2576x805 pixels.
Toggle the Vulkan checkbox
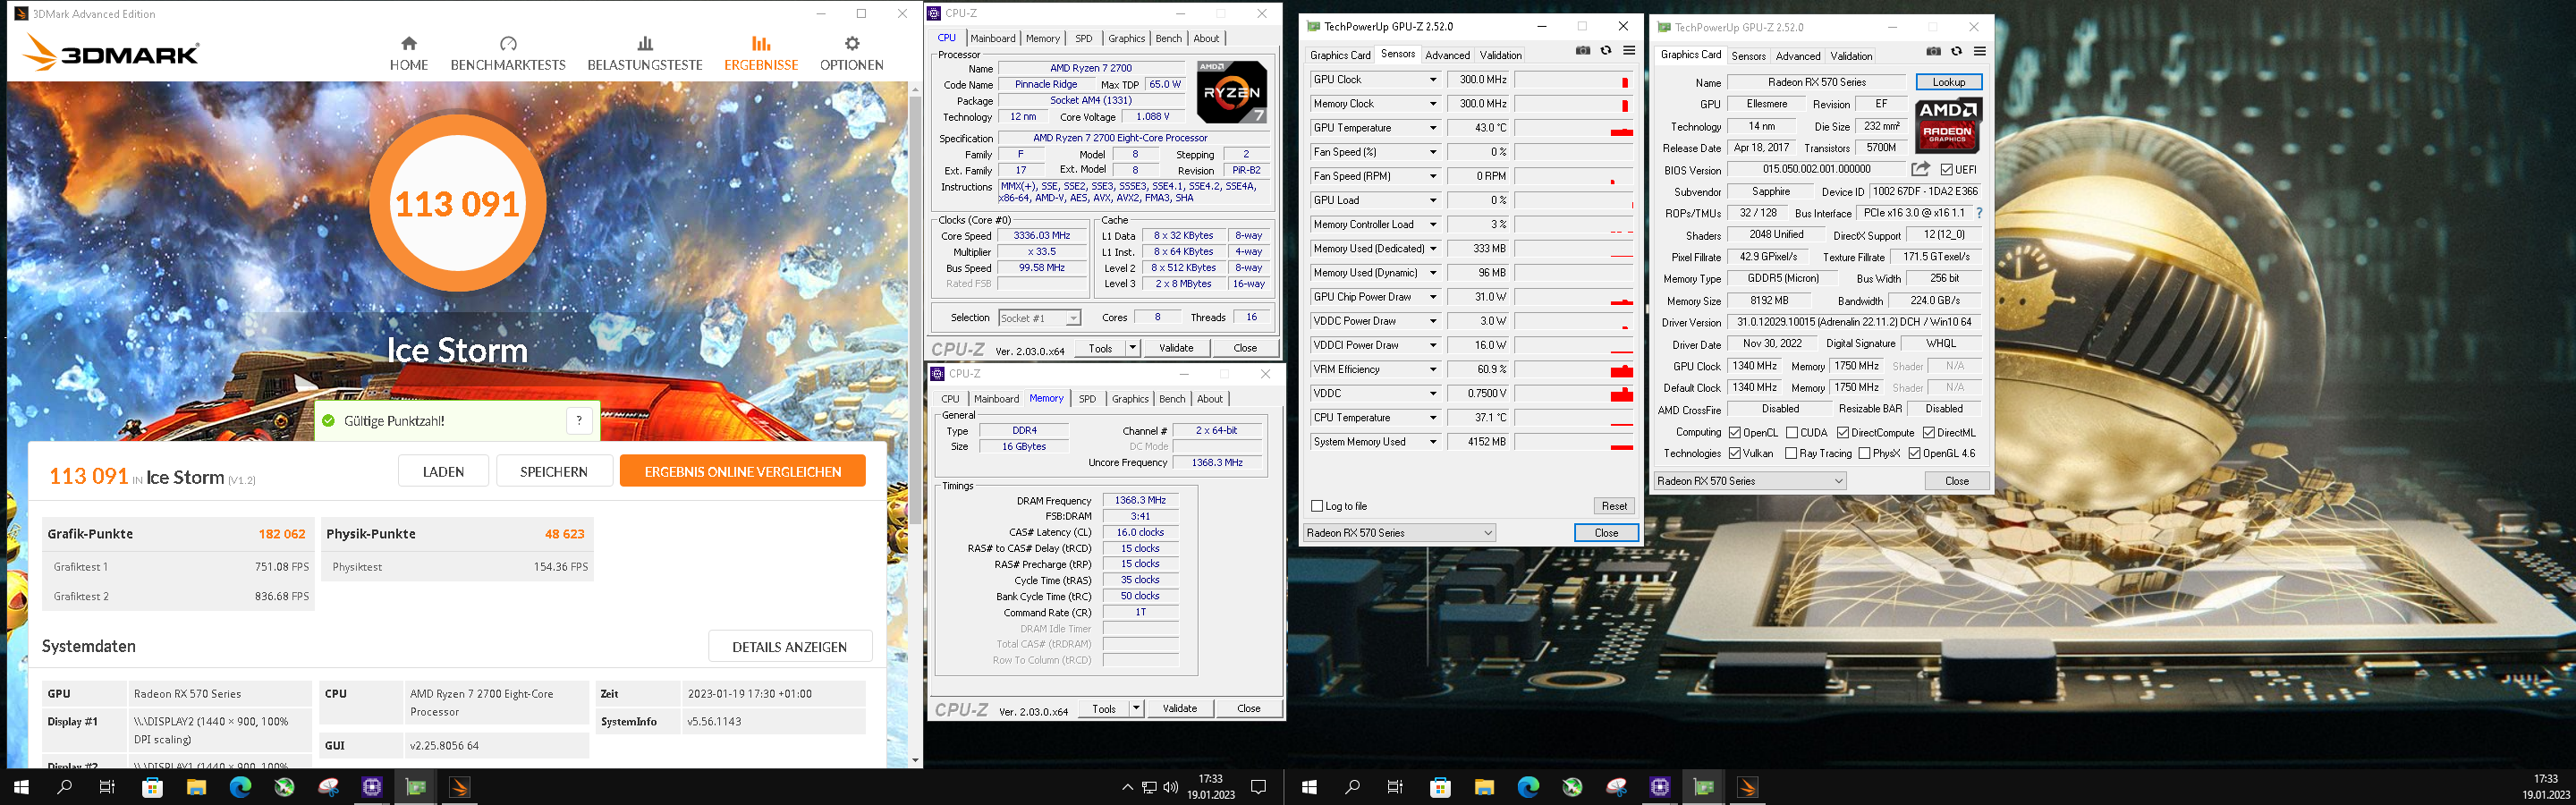(1735, 454)
